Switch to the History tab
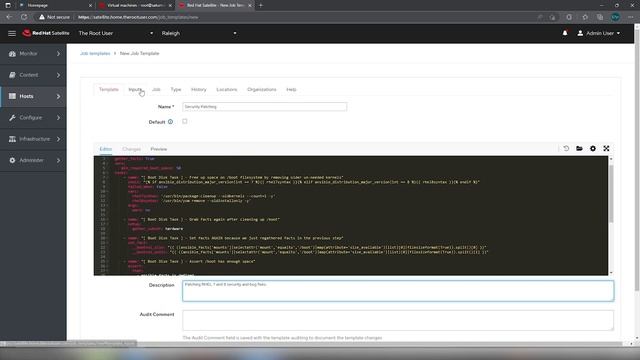 click(x=199, y=89)
